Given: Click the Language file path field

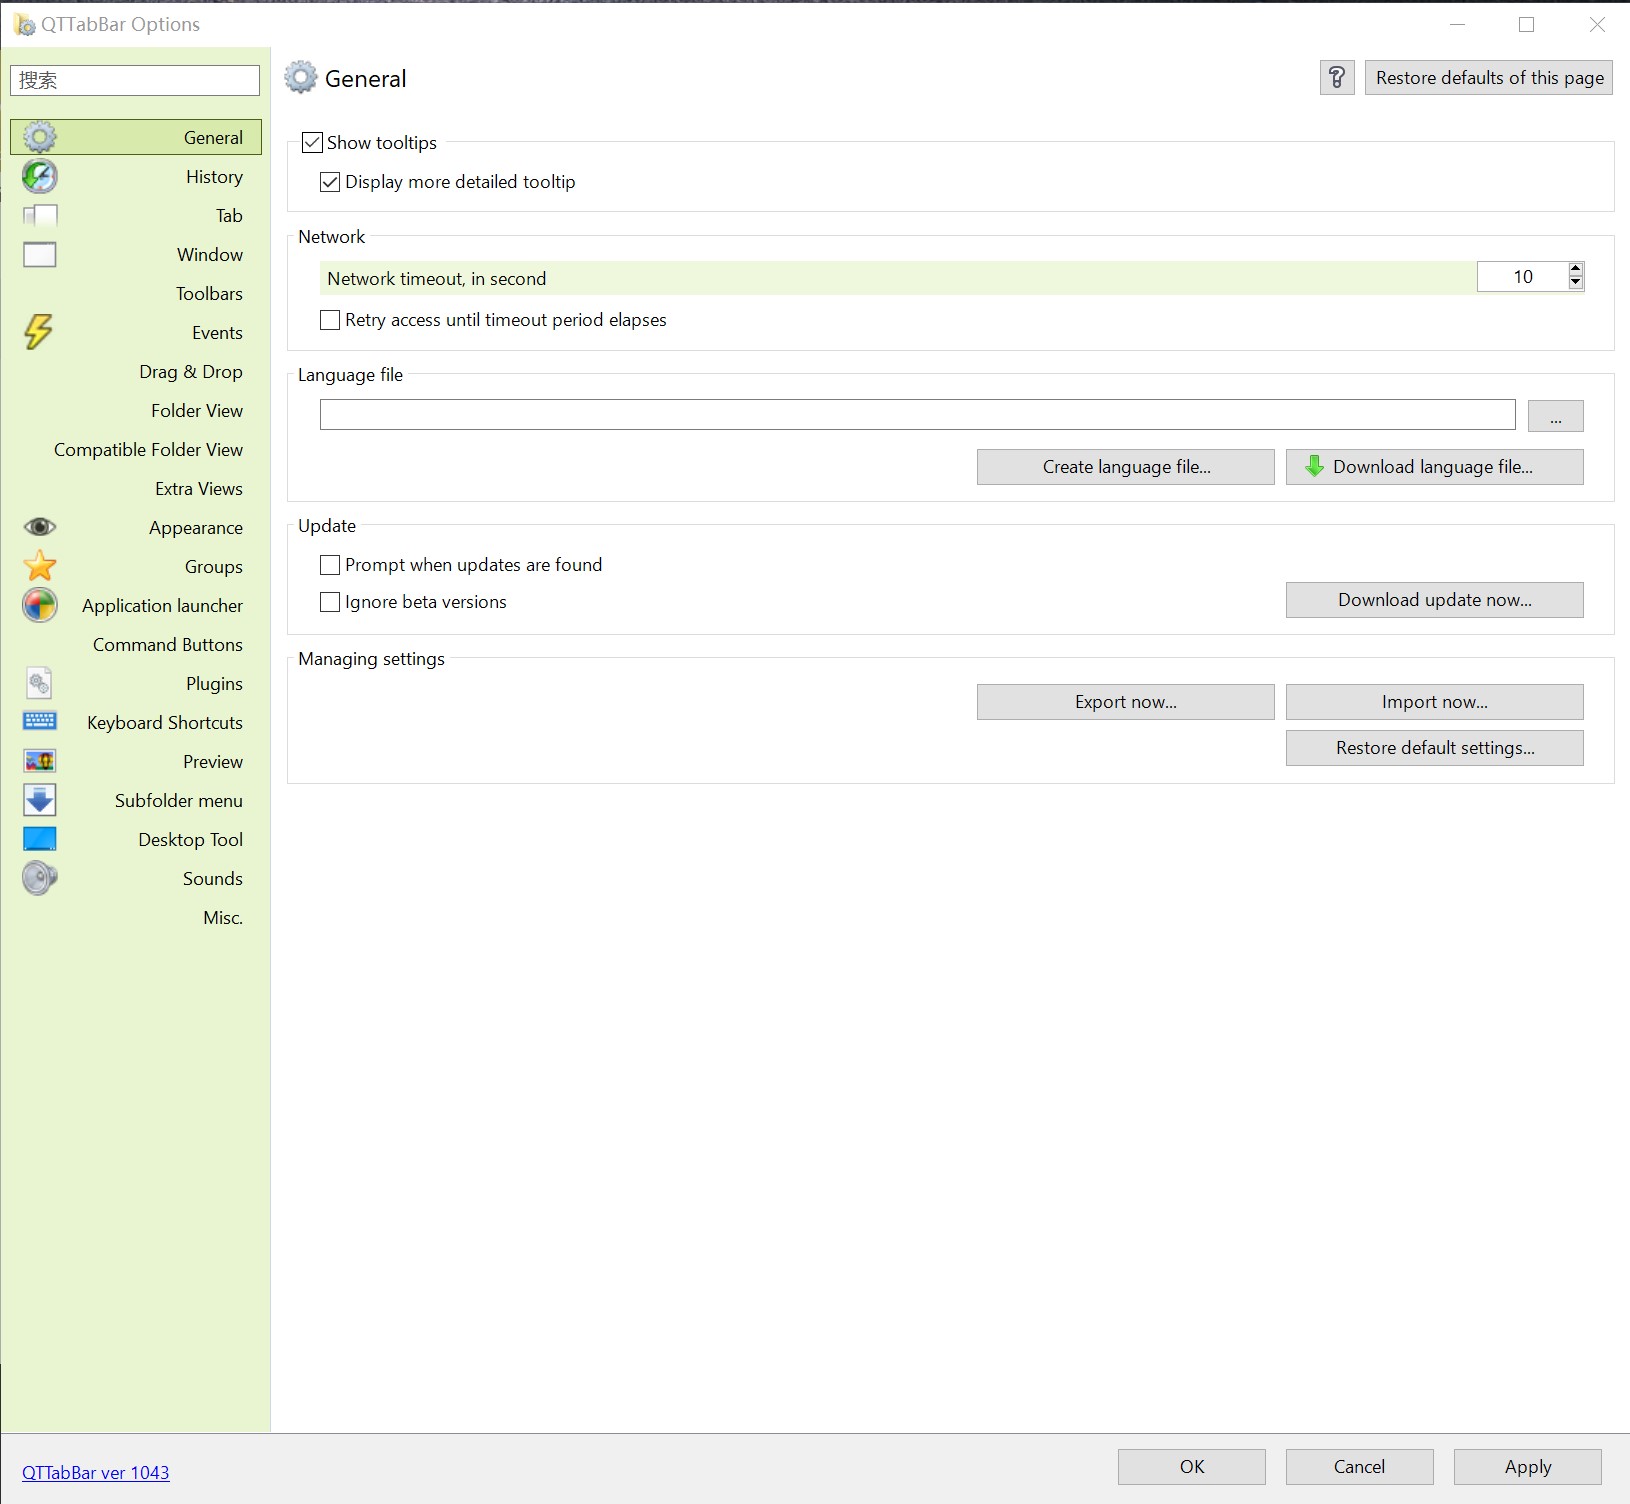Looking at the screenshot, I should click(x=918, y=415).
